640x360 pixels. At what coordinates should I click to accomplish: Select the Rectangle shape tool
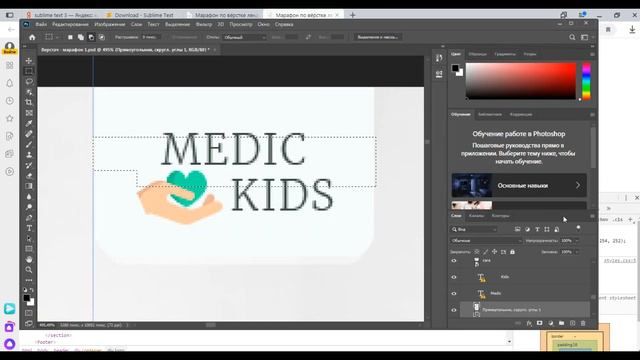click(29, 249)
